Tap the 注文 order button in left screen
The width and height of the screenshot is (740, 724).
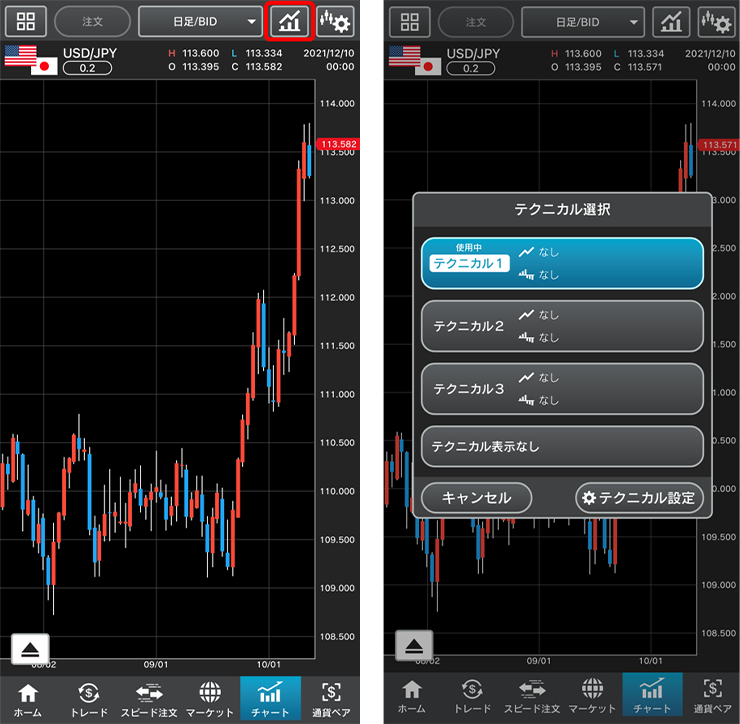tap(92, 21)
